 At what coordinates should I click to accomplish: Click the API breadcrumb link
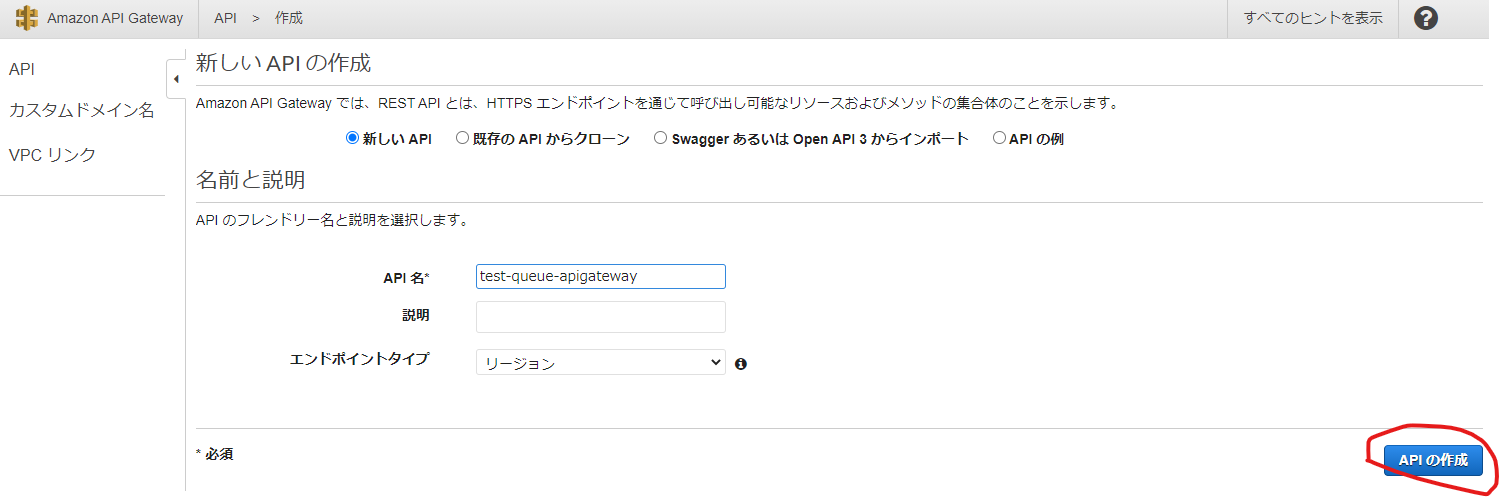click(x=225, y=18)
